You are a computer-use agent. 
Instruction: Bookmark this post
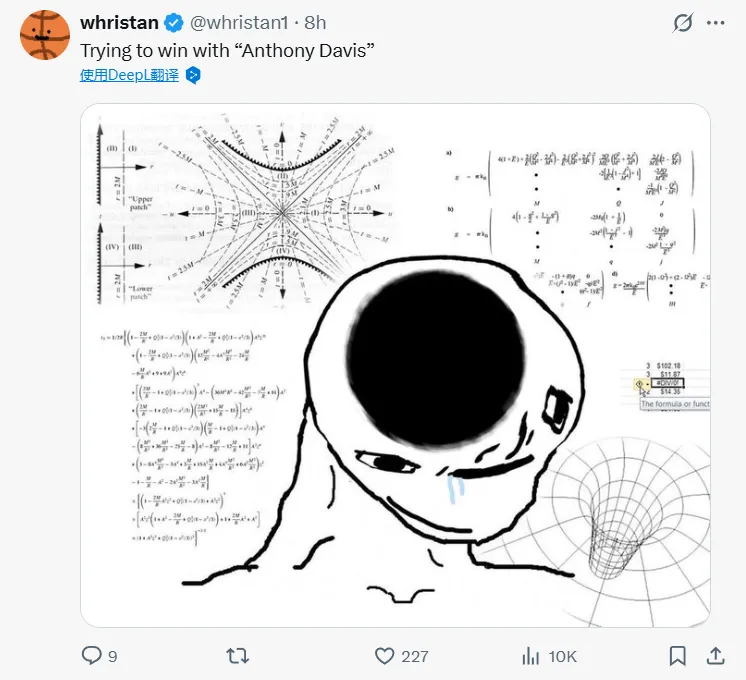[678, 656]
